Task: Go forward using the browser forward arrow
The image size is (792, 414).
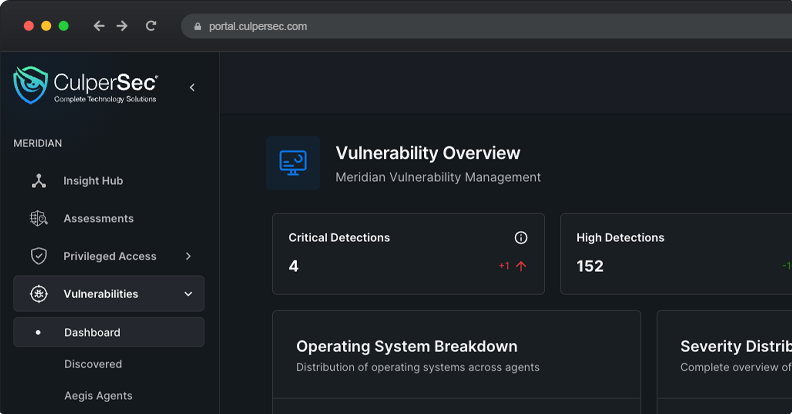Action: click(x=122, y=26)
